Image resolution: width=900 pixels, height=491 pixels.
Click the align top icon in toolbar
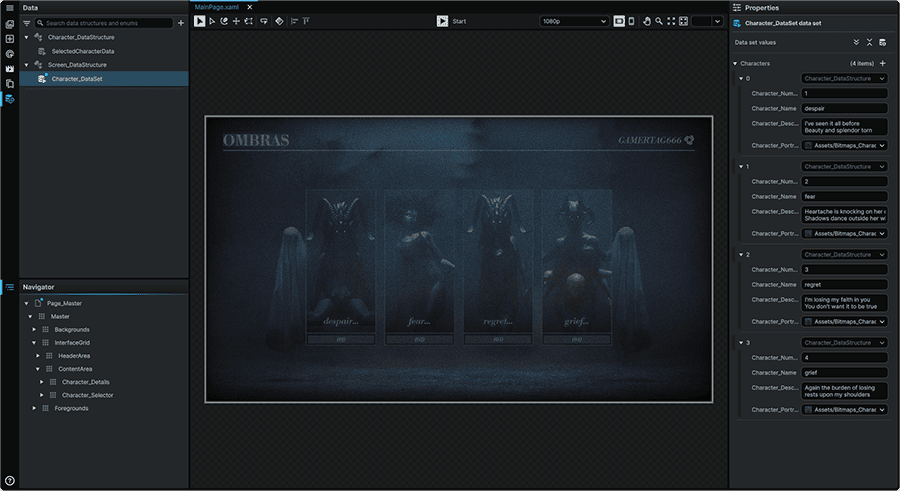pos(306,21)
